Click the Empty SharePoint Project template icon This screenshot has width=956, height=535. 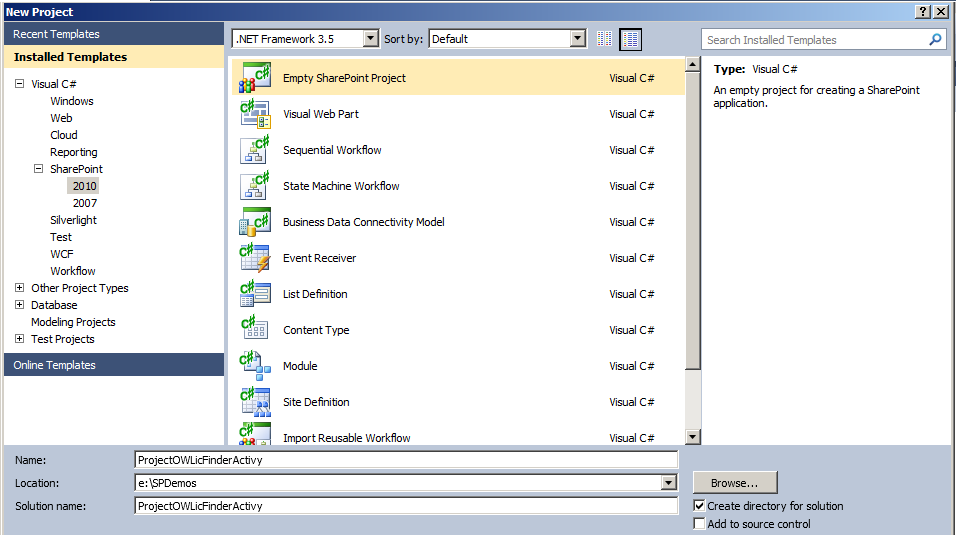pos(255,77)
